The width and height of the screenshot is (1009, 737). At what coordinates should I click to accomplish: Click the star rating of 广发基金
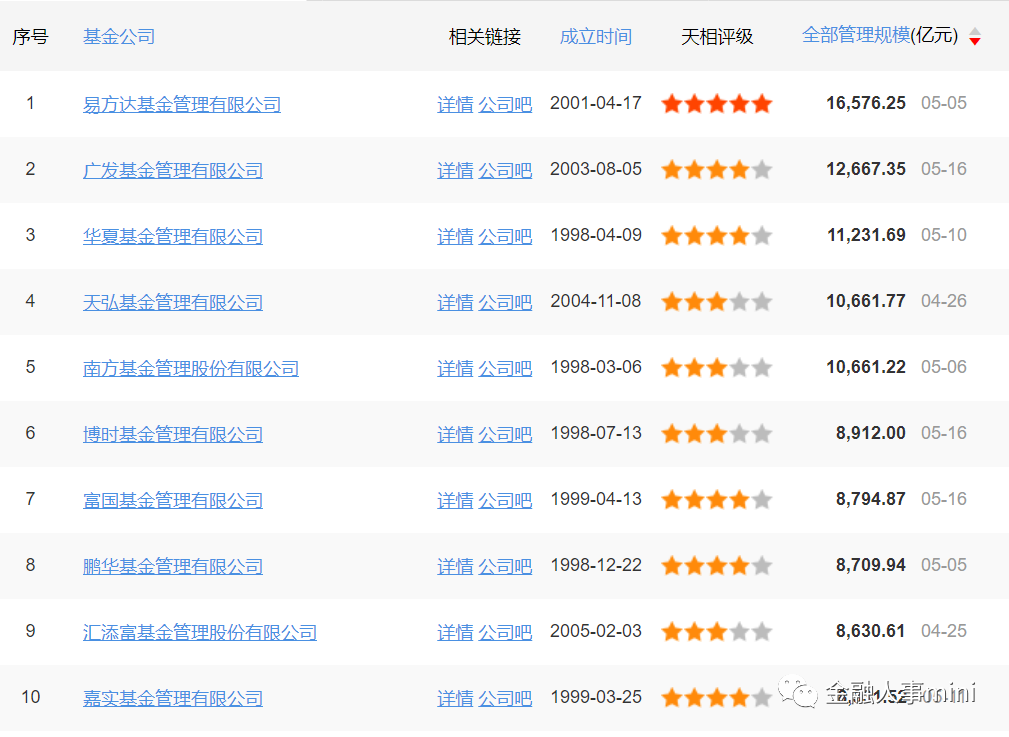tap(717, 170)
